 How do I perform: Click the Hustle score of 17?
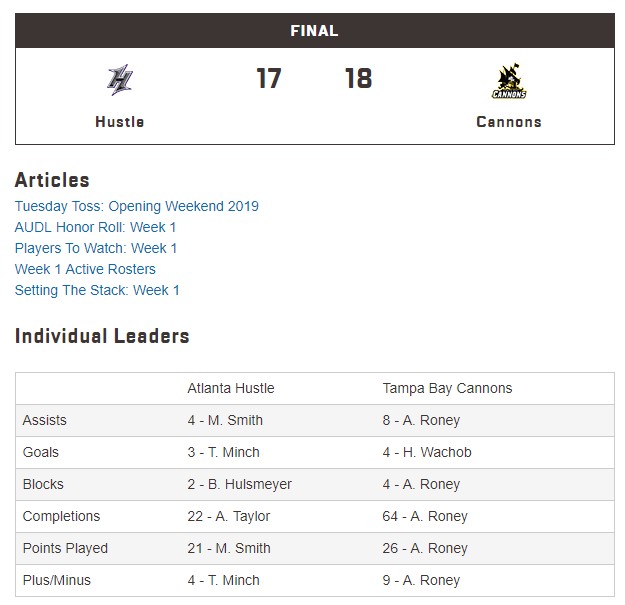(269, 79)
